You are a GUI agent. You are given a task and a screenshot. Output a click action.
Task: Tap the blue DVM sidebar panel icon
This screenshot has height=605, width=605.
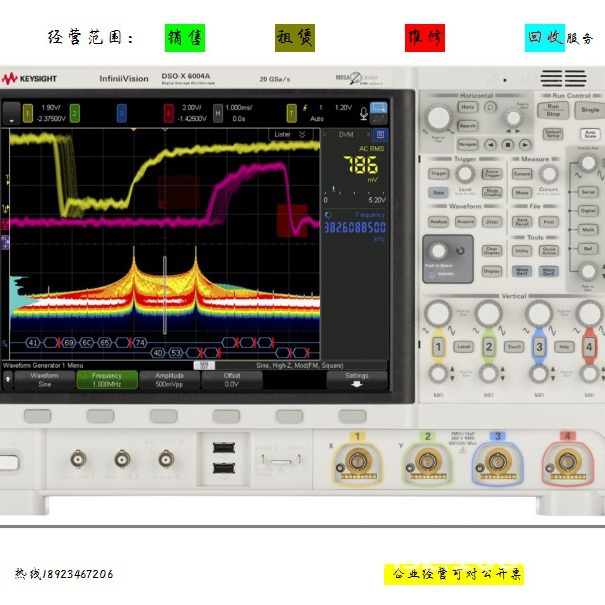380,134
